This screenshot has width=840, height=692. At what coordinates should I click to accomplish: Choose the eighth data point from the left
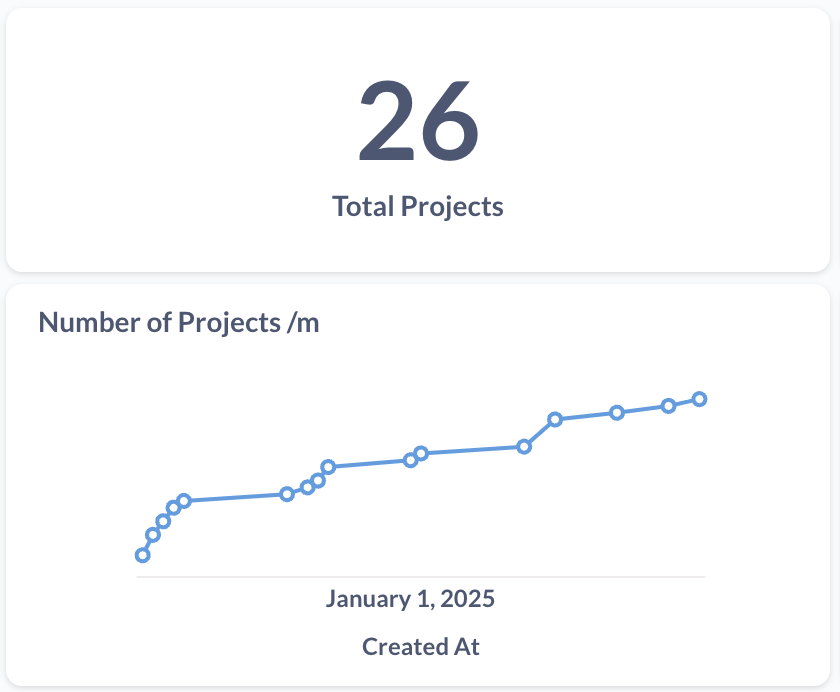[318, 481]
